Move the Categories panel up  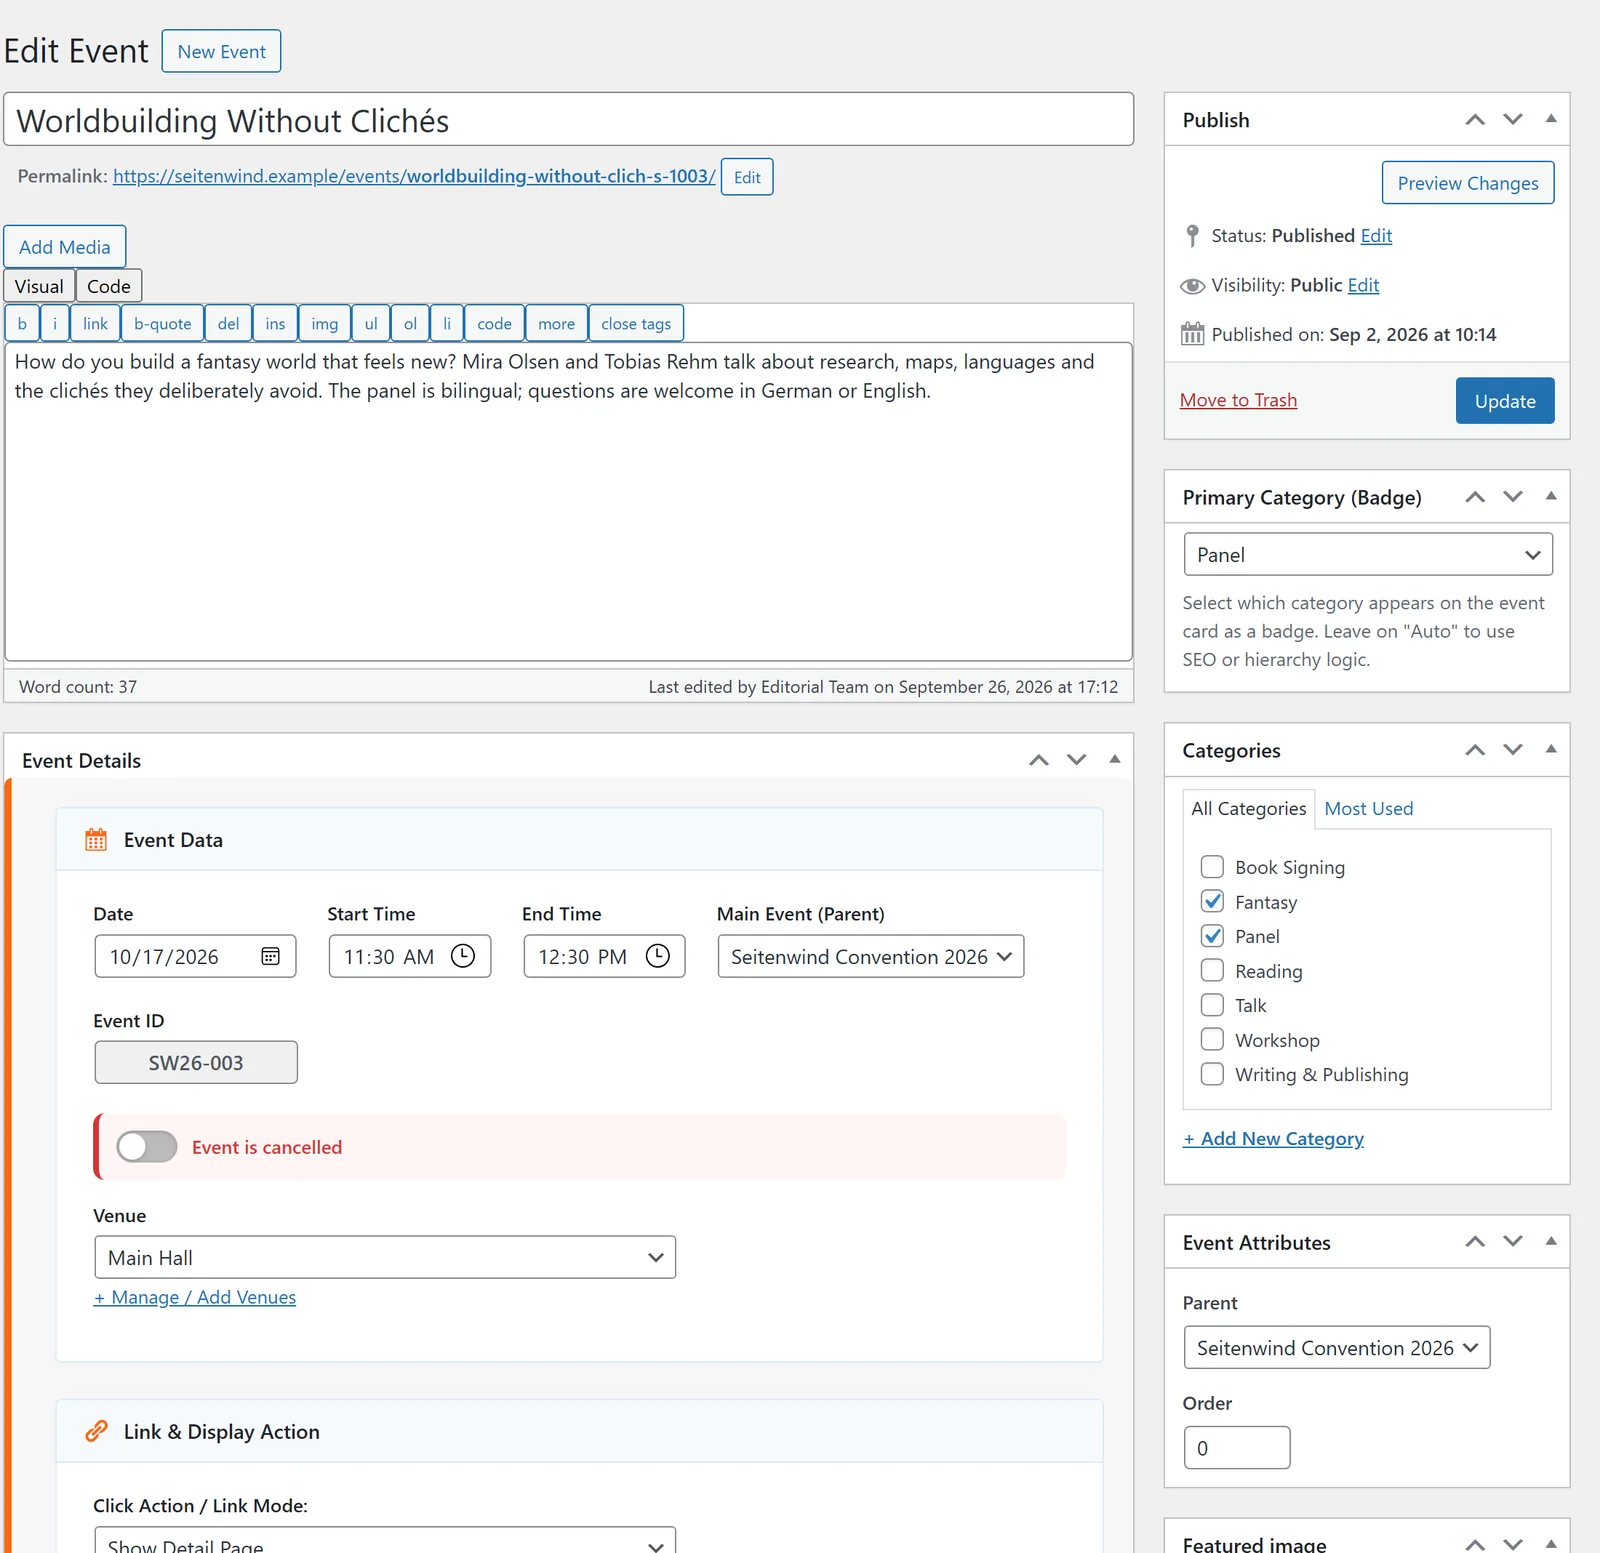click(x=1475, y=750)
